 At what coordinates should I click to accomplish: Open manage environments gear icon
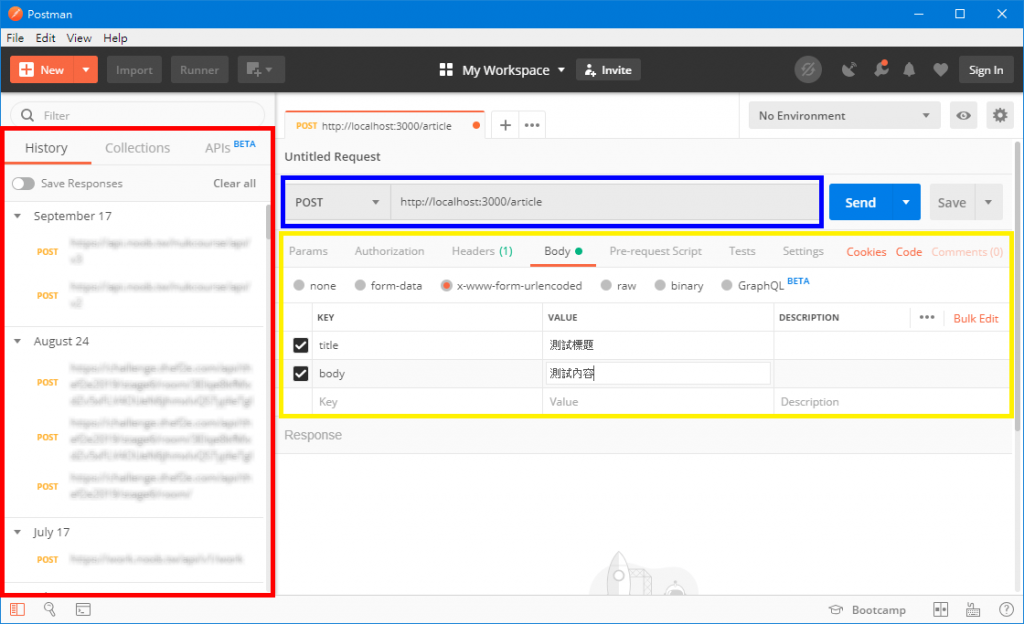(1000, 116)
